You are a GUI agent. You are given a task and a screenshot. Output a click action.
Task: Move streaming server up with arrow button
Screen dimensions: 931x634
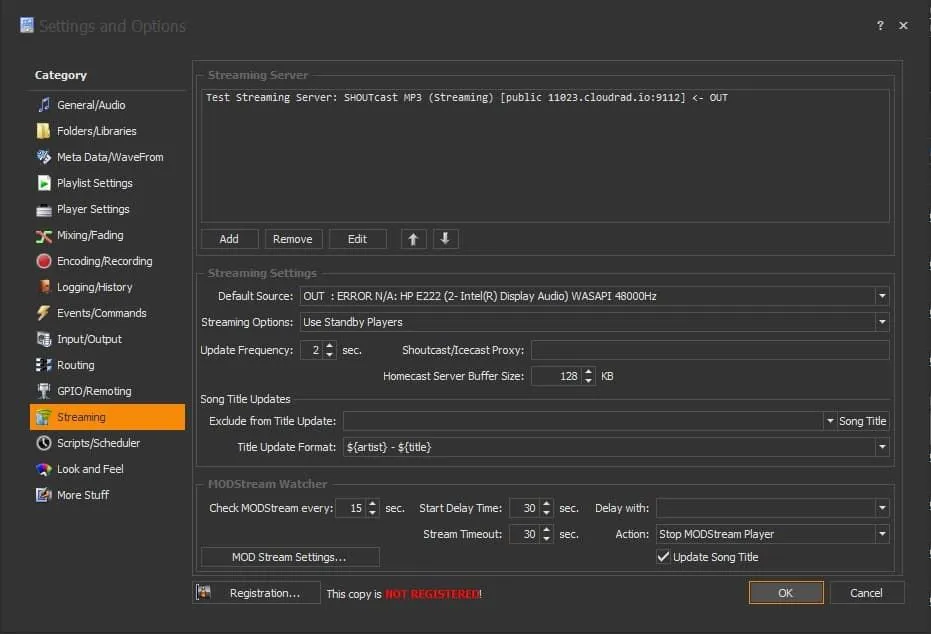[414, 239]
